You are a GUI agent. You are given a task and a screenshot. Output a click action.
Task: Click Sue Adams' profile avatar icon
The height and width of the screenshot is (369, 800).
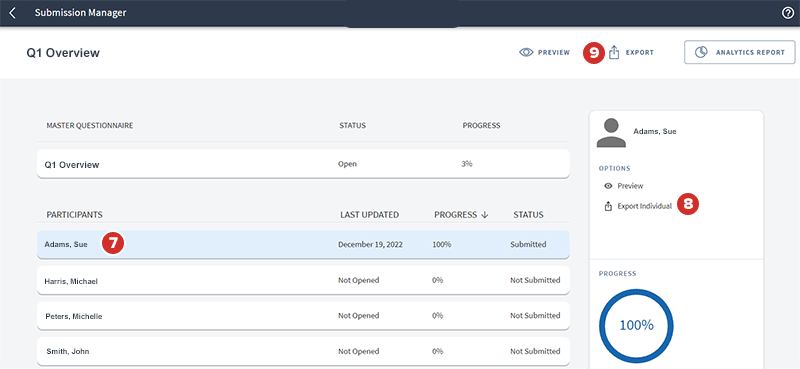coord(611,133)
